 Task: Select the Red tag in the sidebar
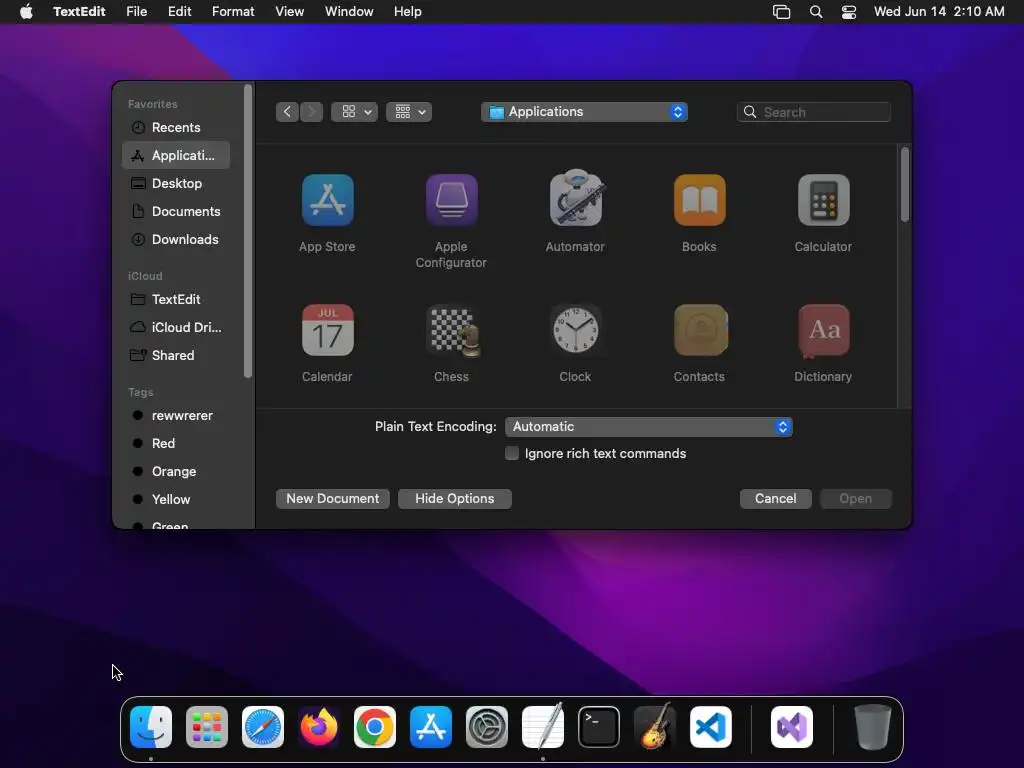point(176,444)
